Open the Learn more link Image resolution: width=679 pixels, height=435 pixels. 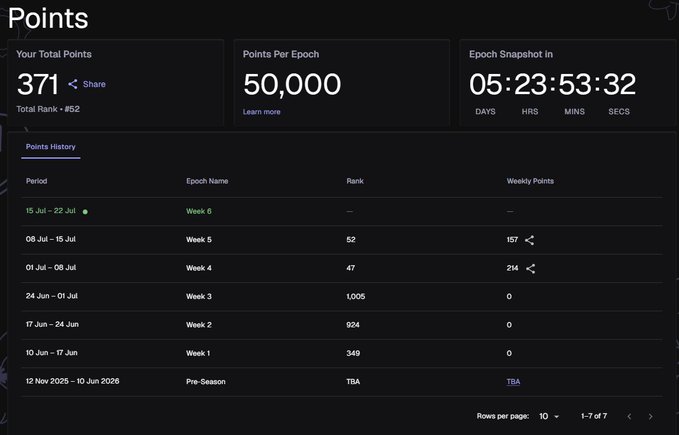pos(262,112)
